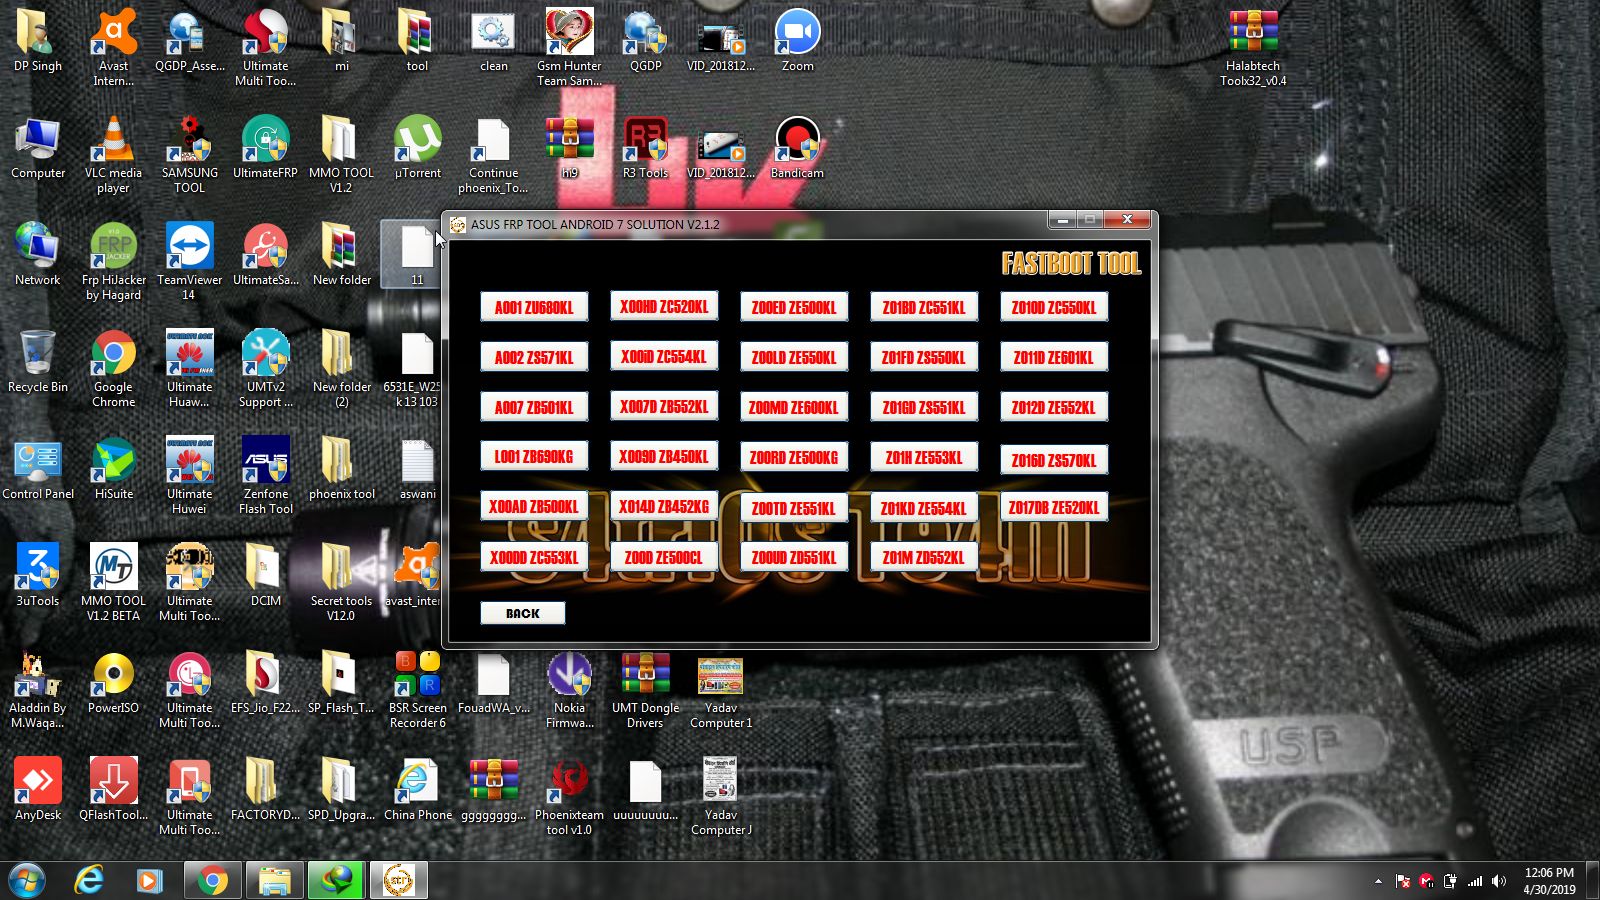Select the A001 ZU680KL model
Image resolution: width=1600 pixels, height=900 pixels.
pyautogui.click(x=533, y=306)
